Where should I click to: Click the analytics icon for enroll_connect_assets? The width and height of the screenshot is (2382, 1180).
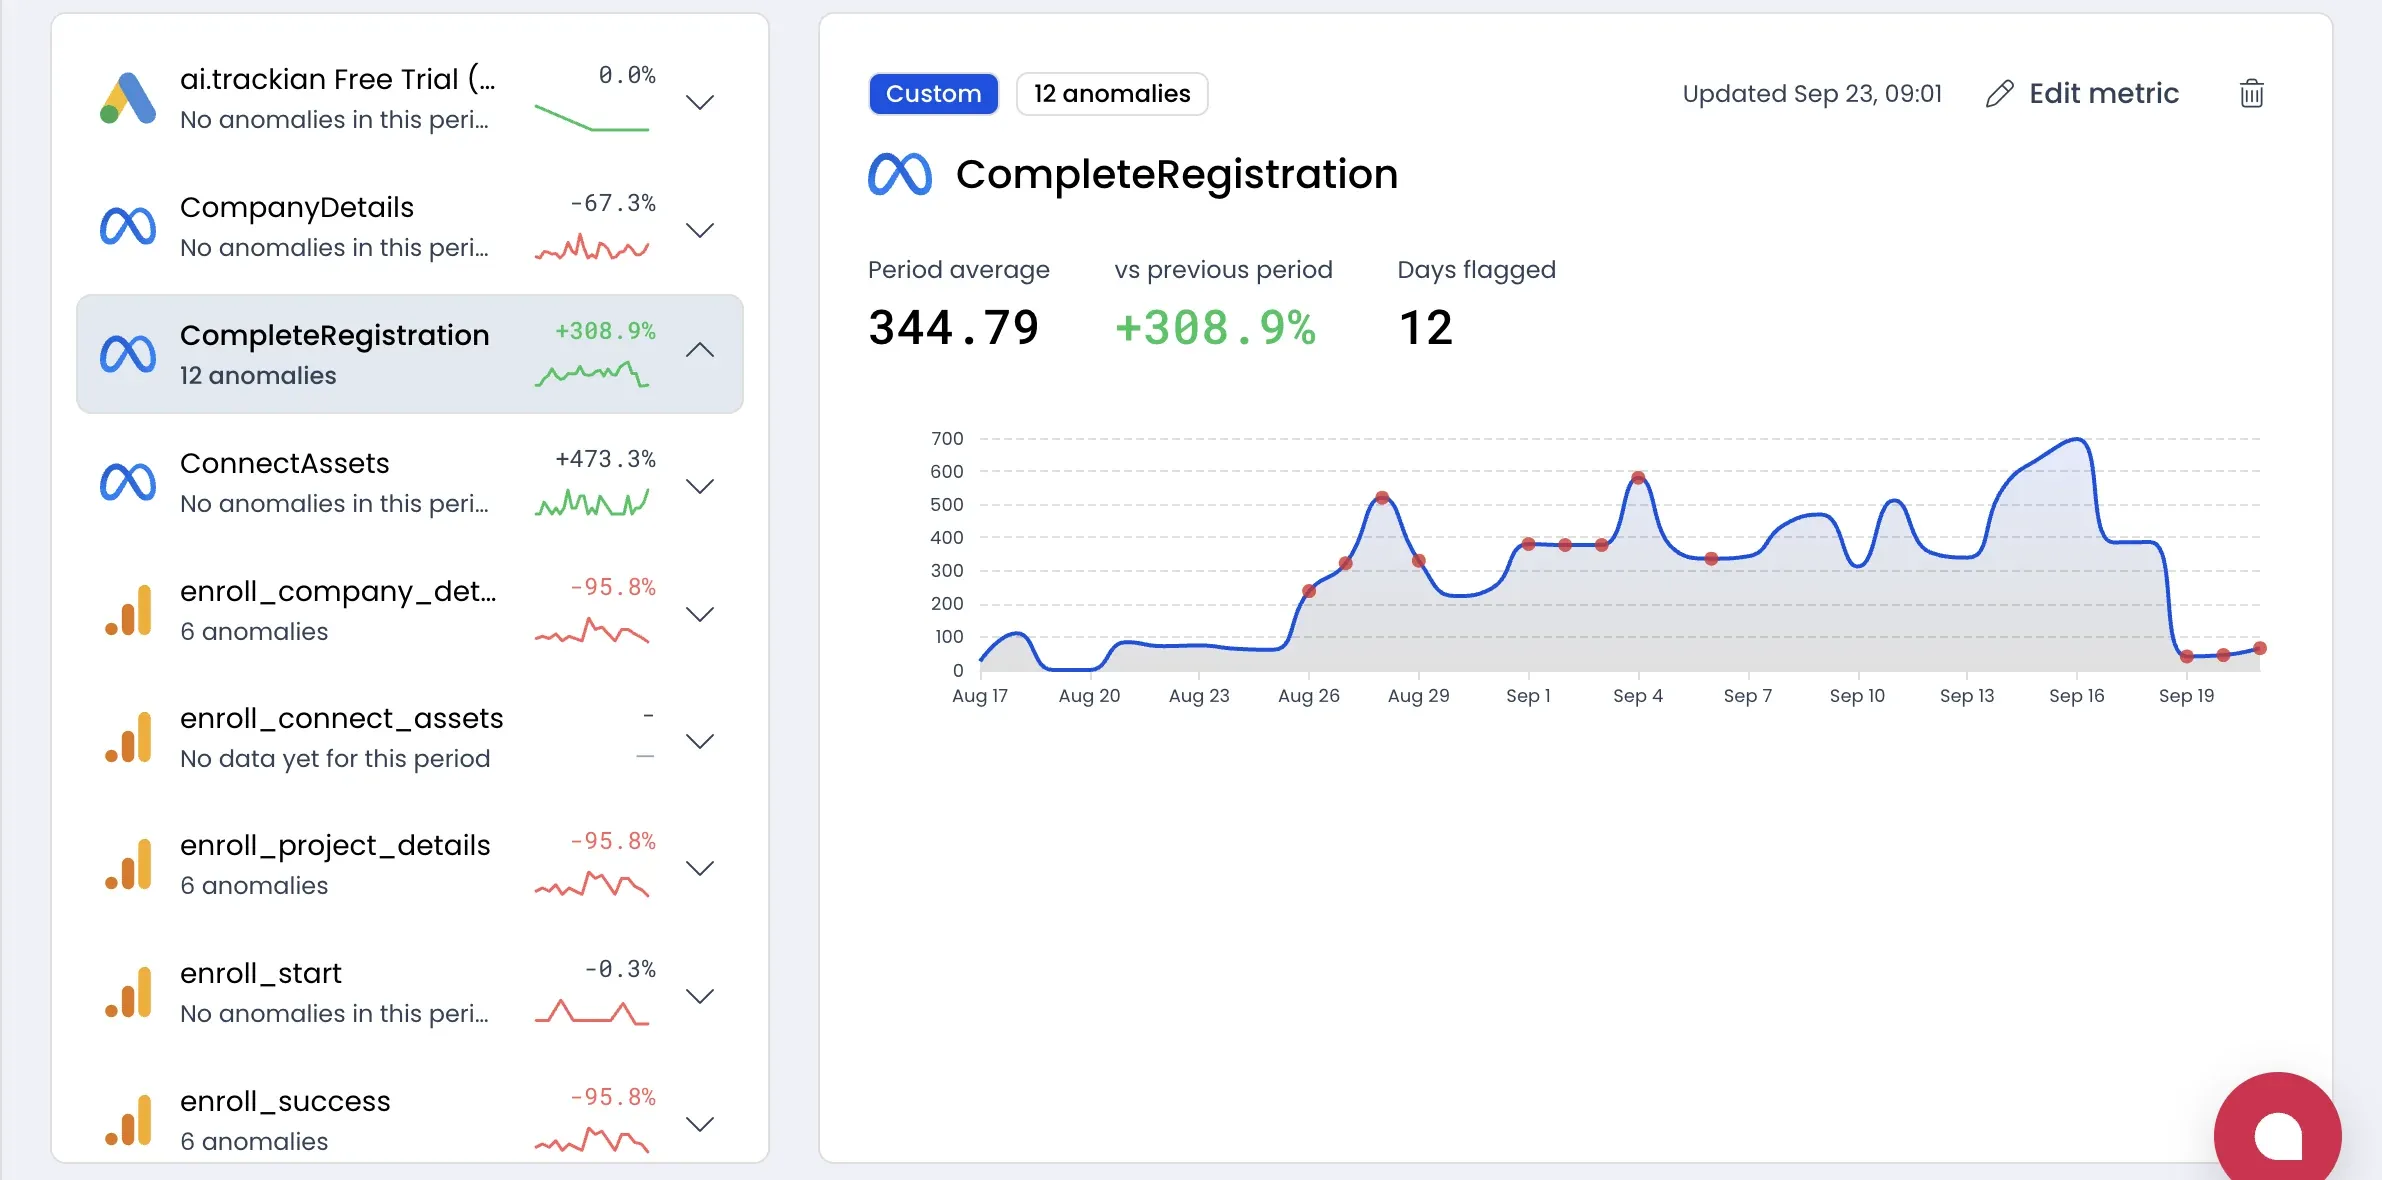(x=128, y=738)
